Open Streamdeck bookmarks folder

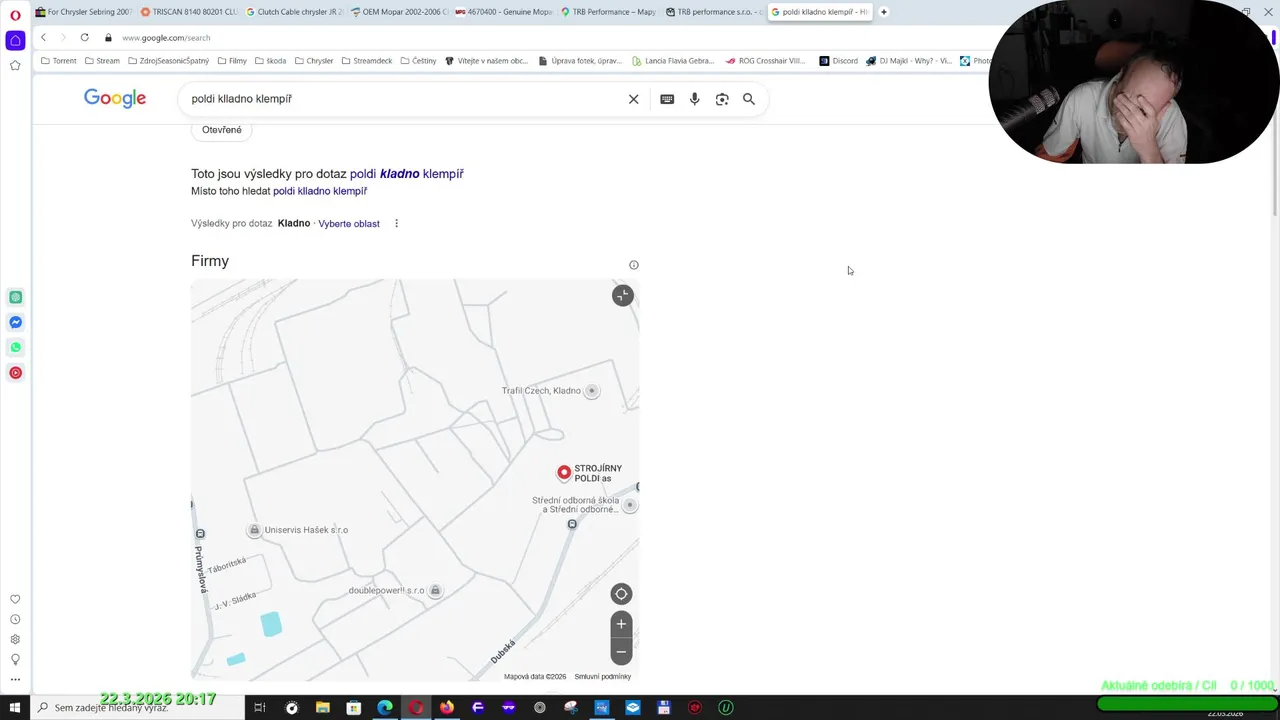pyautogui.click(x=367, y=61)
